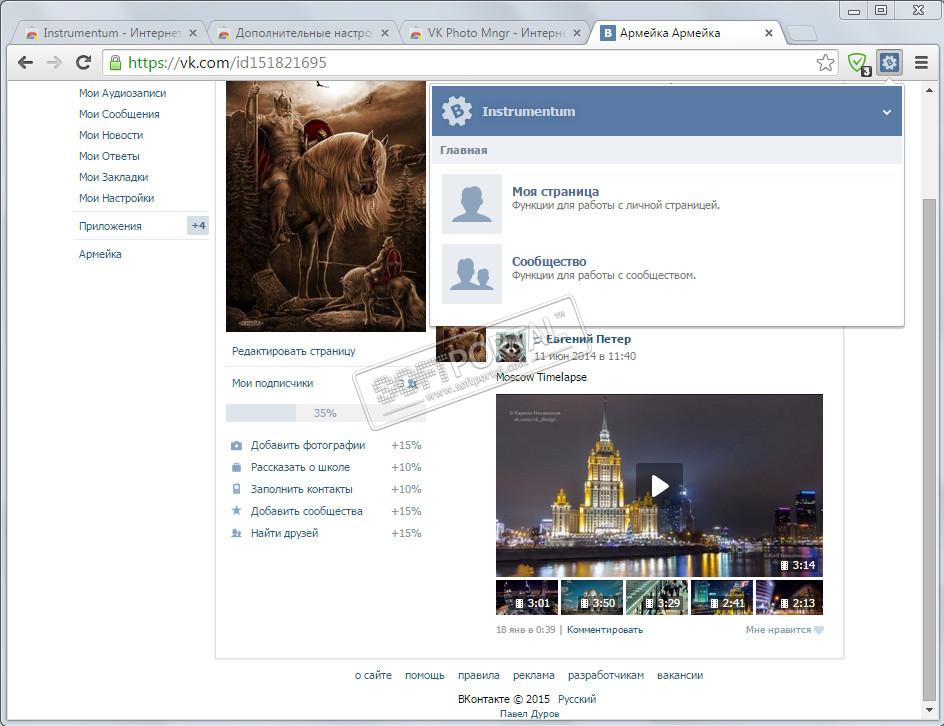
Task: Click the разработчикам footer link
Action: coord(606,675)
